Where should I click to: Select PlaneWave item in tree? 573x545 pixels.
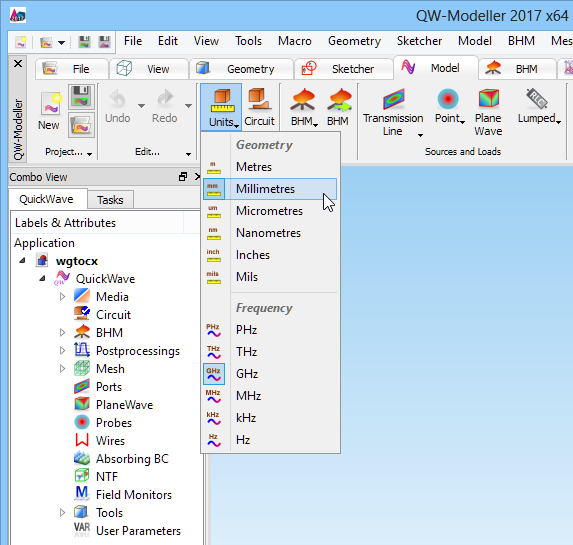[124, 405]
